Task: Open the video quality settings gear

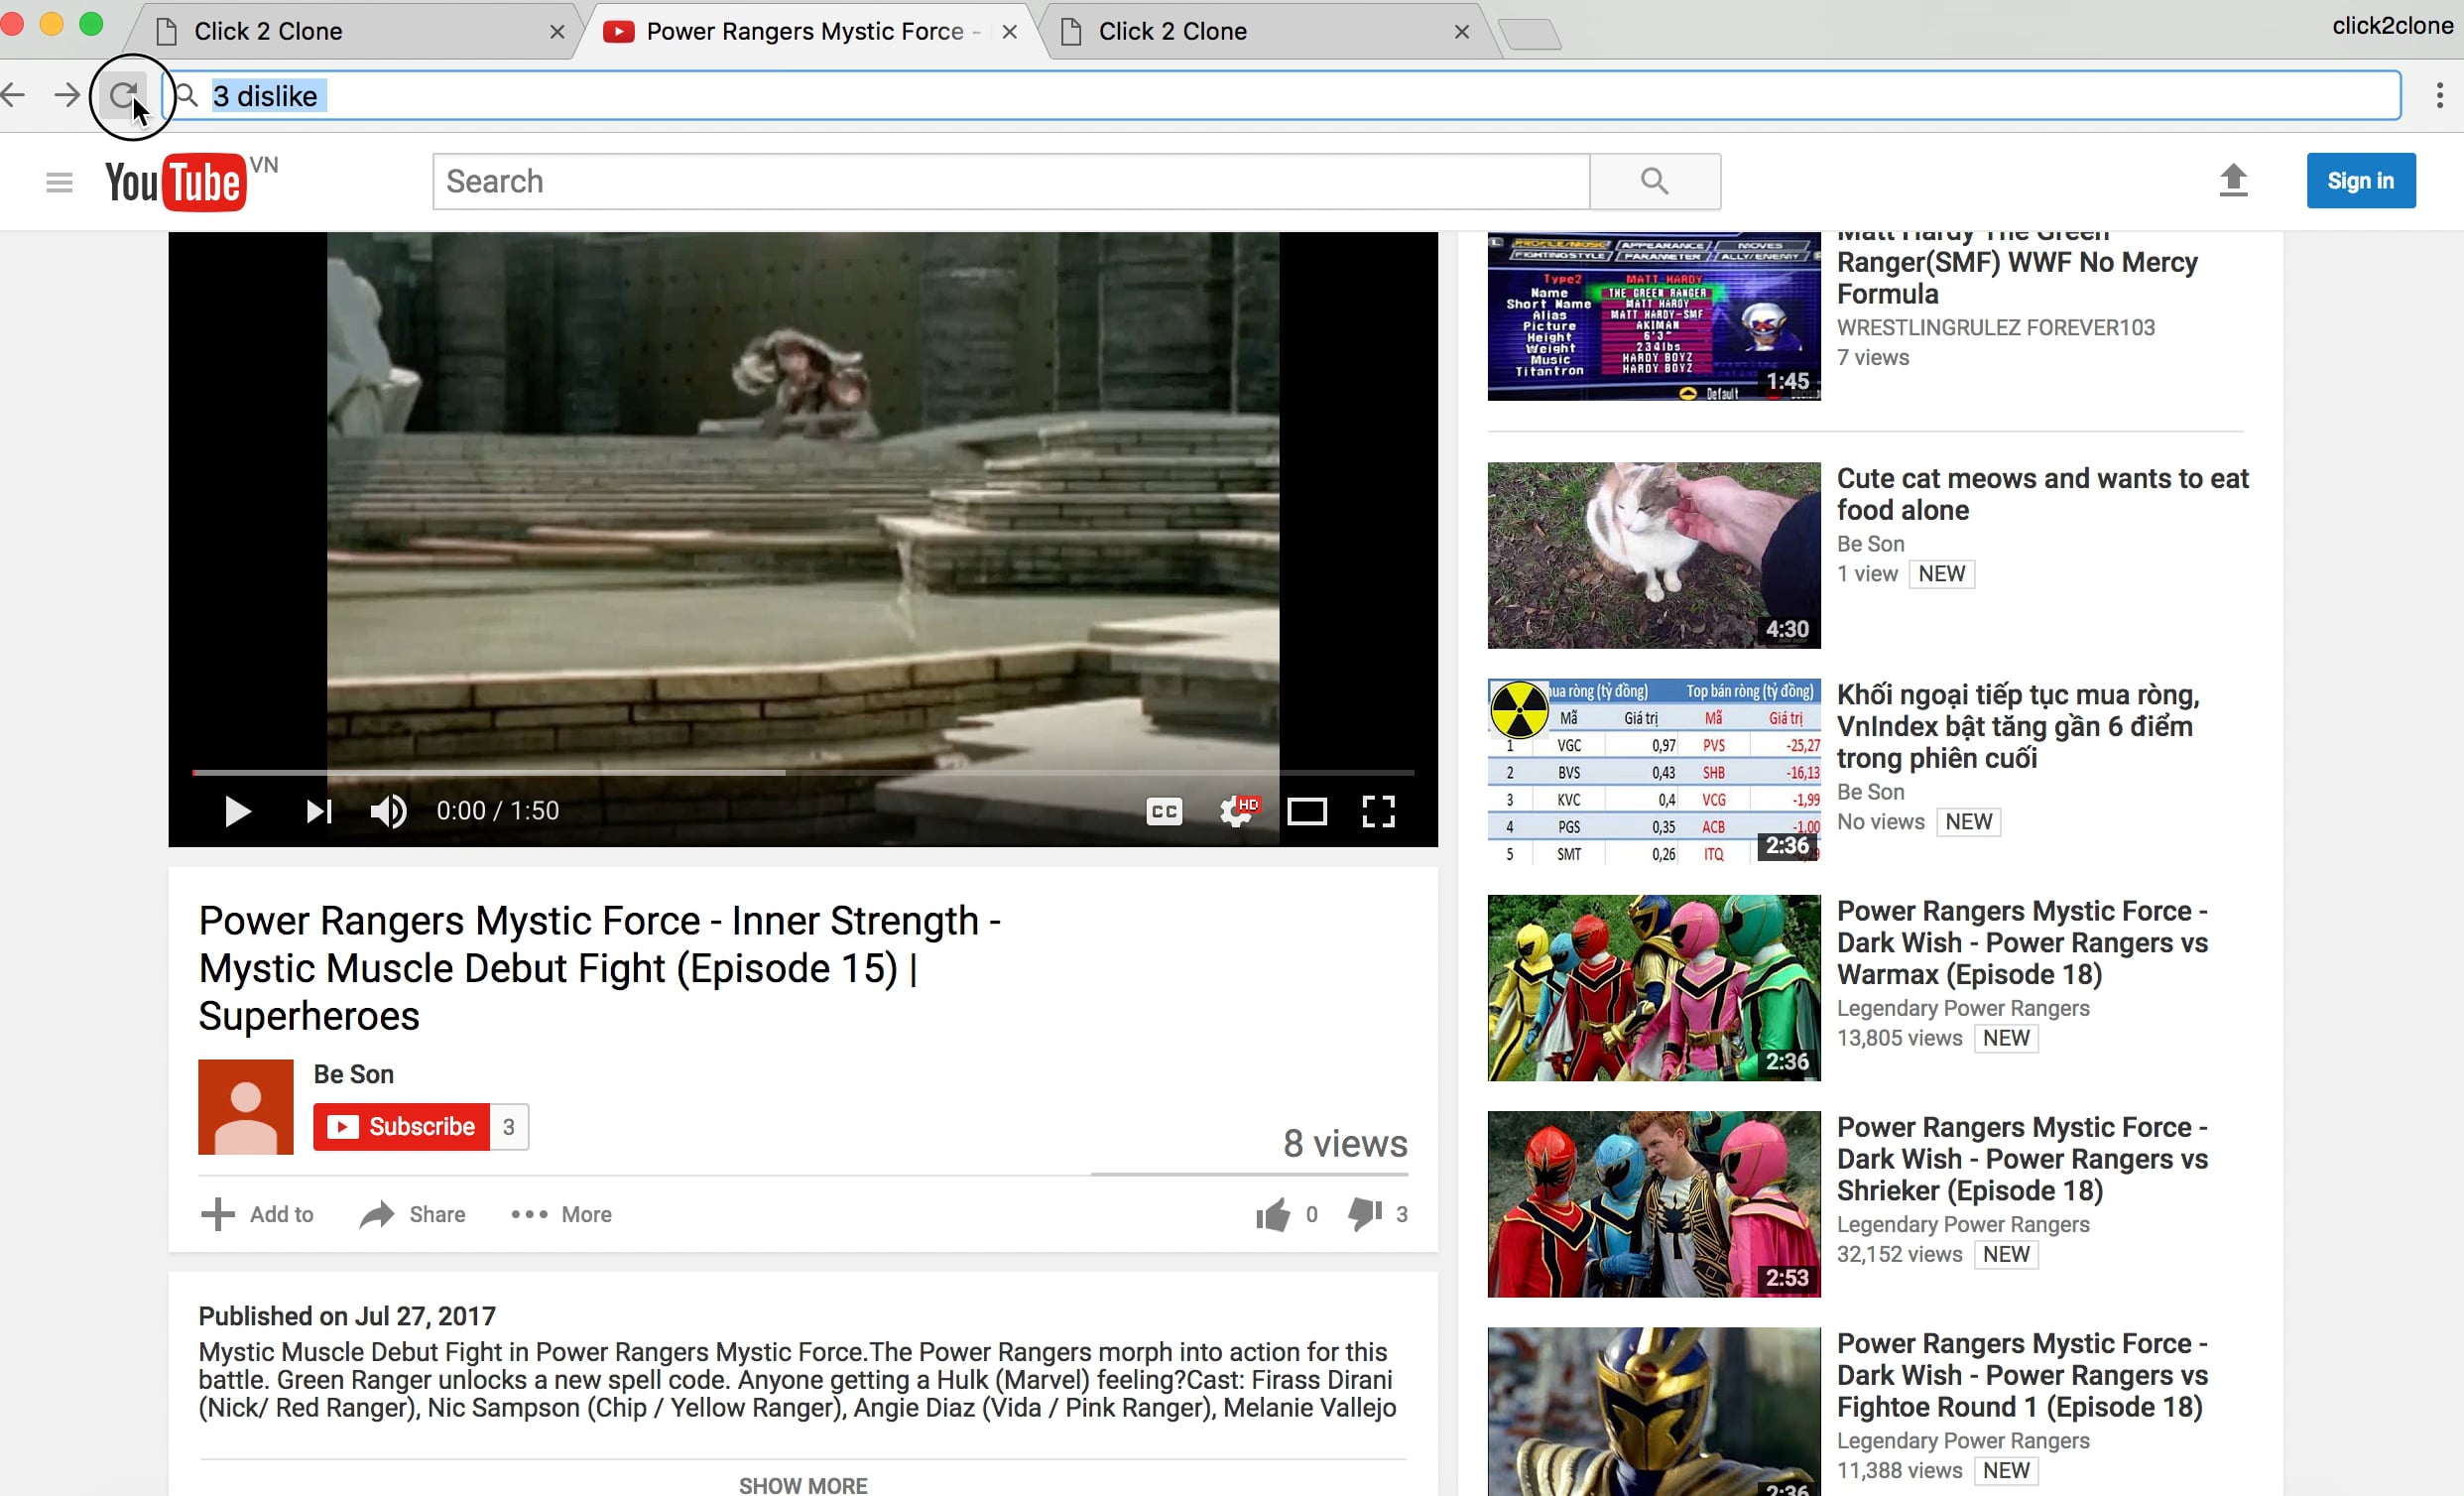Action: [1236, 811]
